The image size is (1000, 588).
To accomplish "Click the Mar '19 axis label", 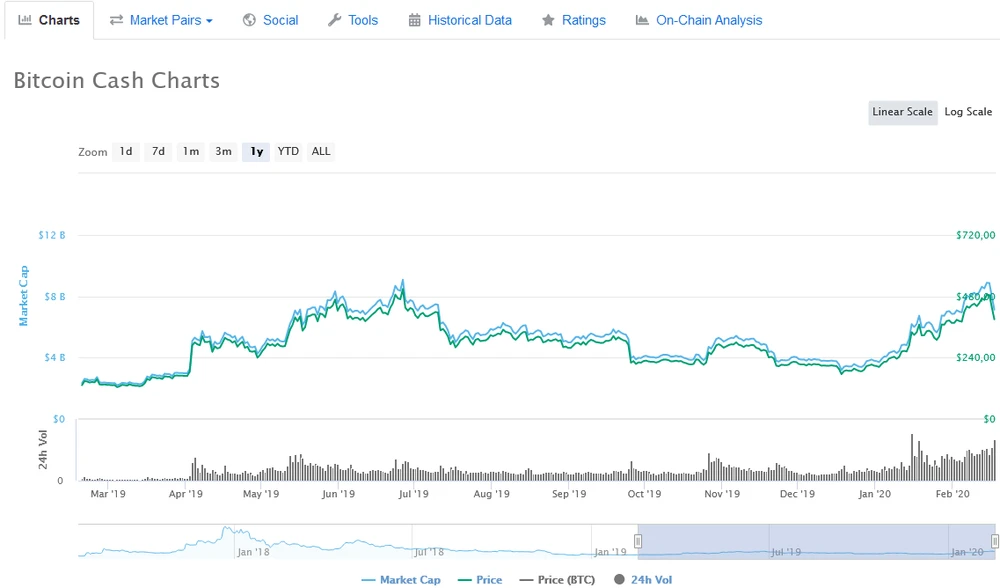I will coord(108,494).
